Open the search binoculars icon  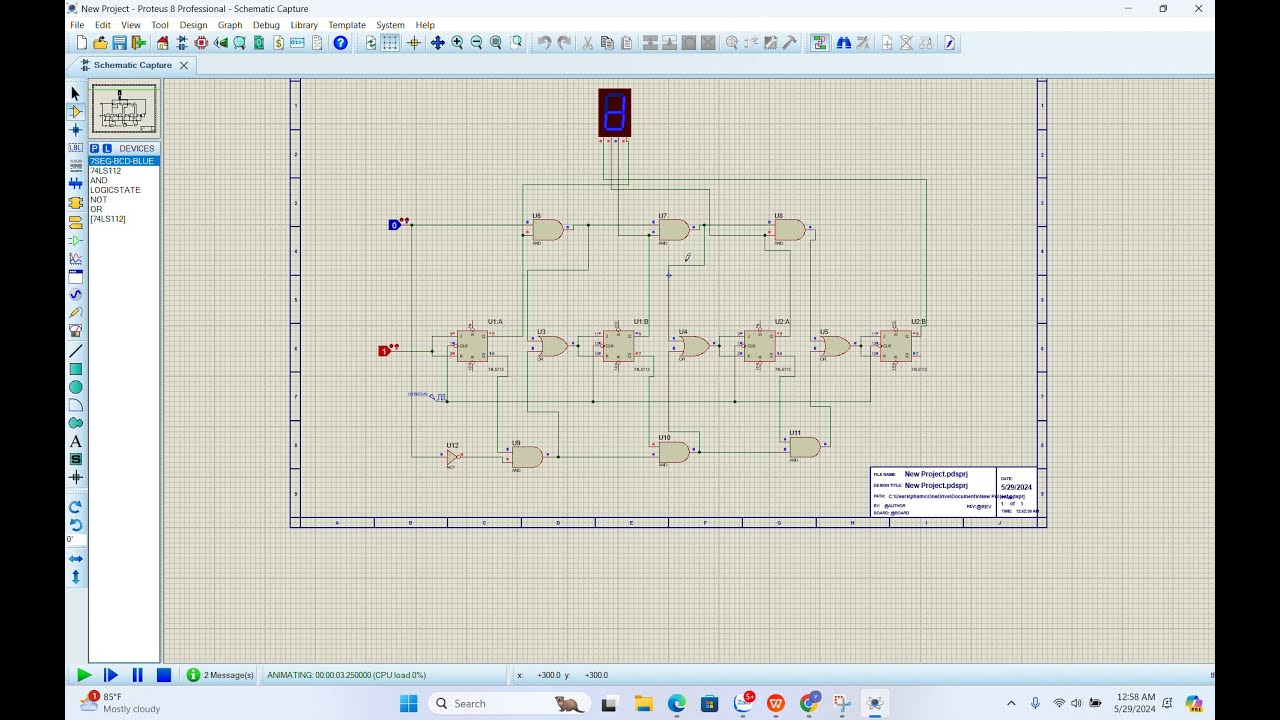point(843,43)
